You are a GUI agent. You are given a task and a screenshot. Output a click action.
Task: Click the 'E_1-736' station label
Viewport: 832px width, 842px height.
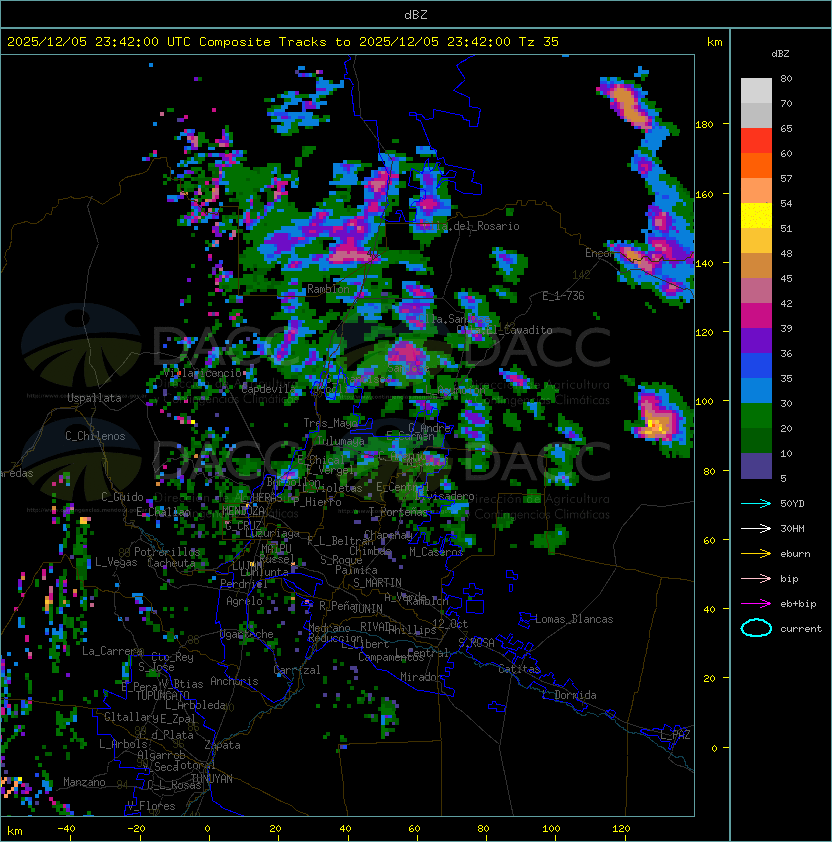(x=563, y=296)
